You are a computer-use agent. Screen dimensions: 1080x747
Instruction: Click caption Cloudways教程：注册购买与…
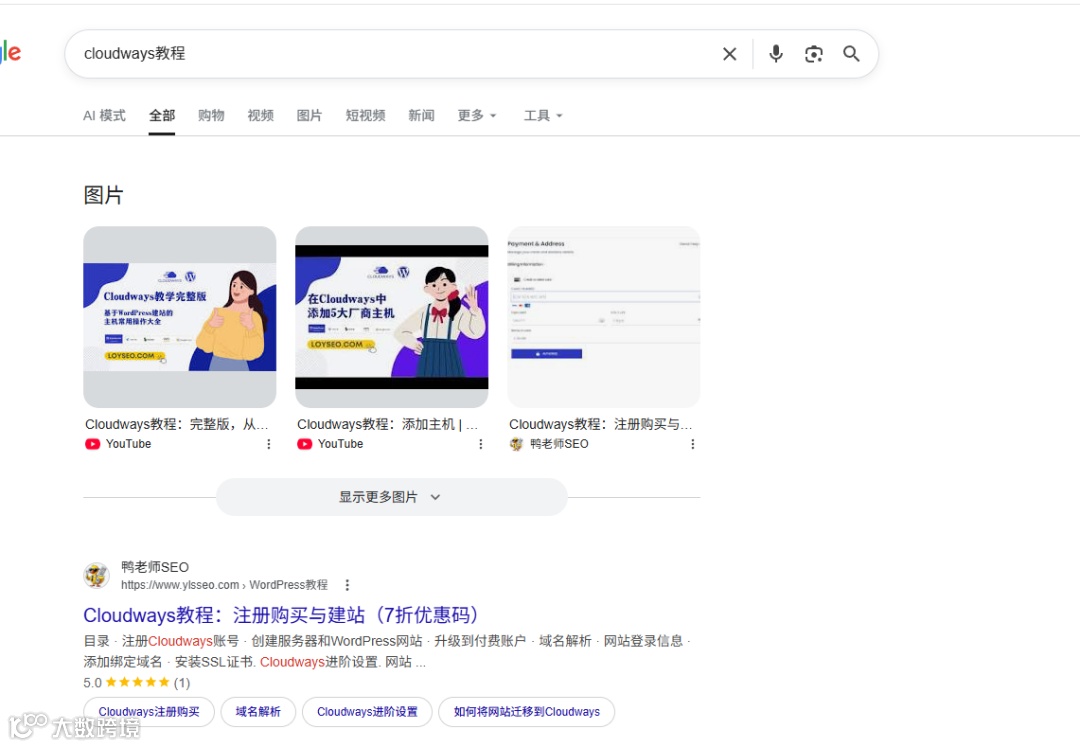pos(601,424)
